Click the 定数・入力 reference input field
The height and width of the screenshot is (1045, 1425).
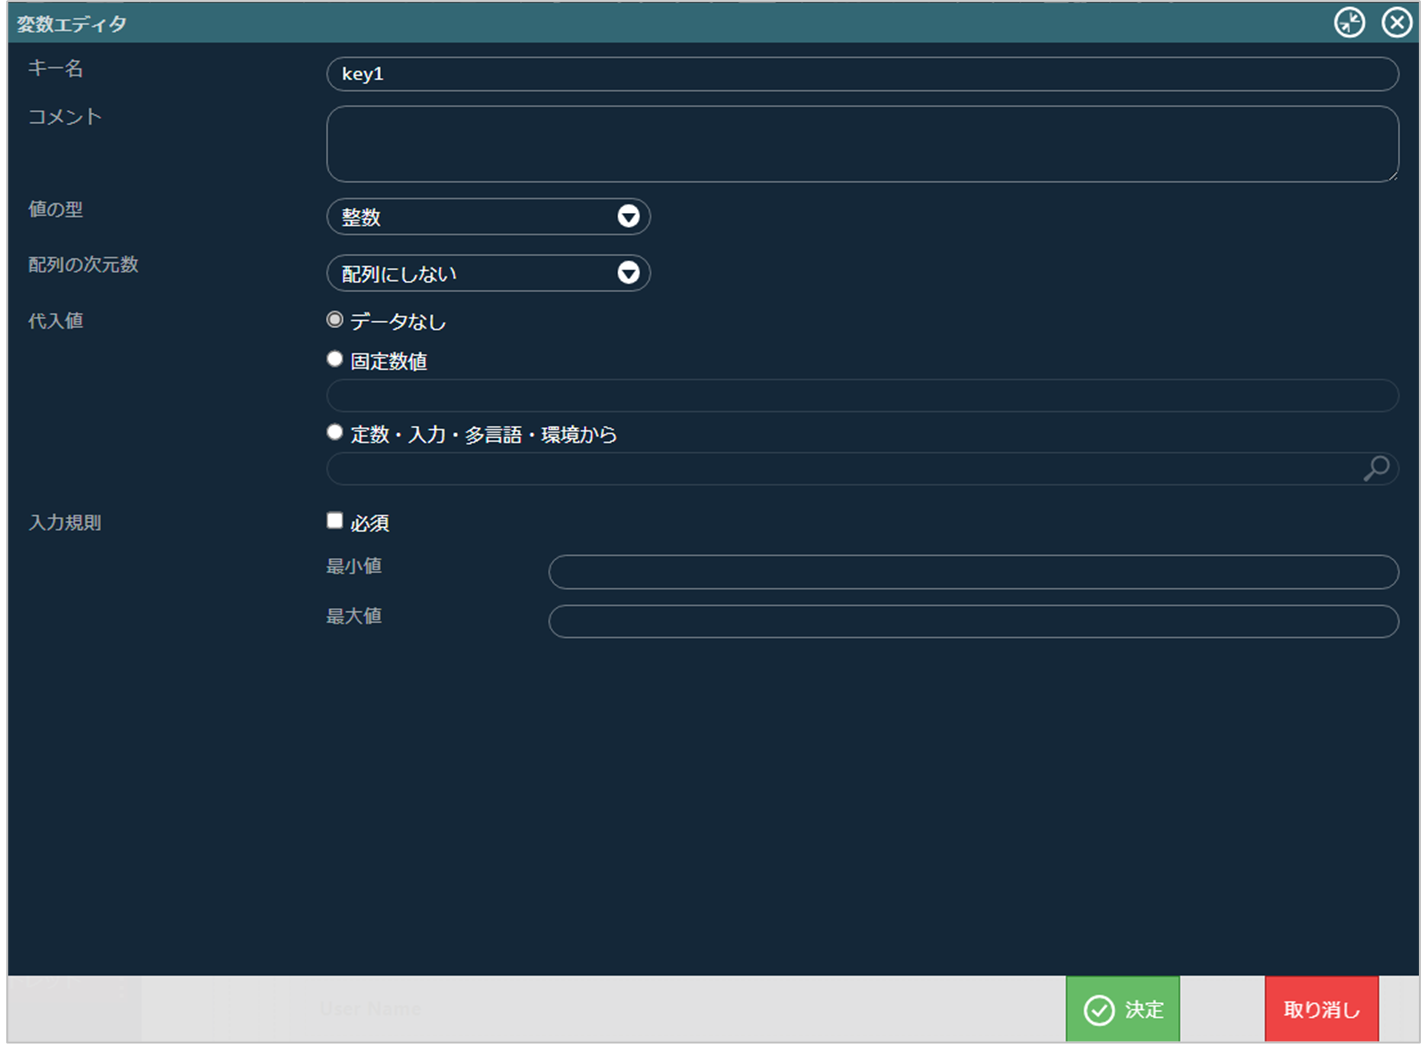(x=841, y=469)
